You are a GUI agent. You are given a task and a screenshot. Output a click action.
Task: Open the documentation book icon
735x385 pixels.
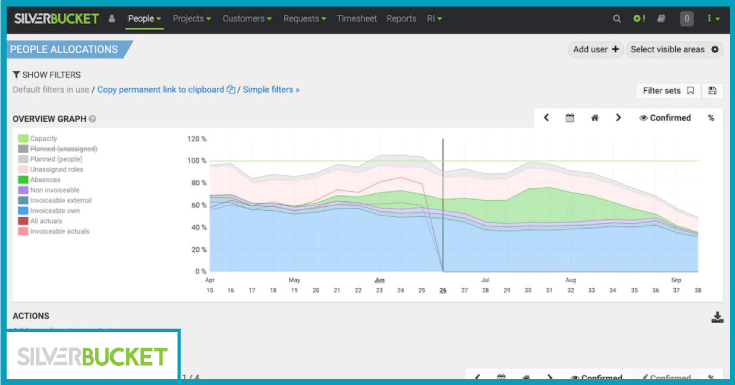(661, 19)
